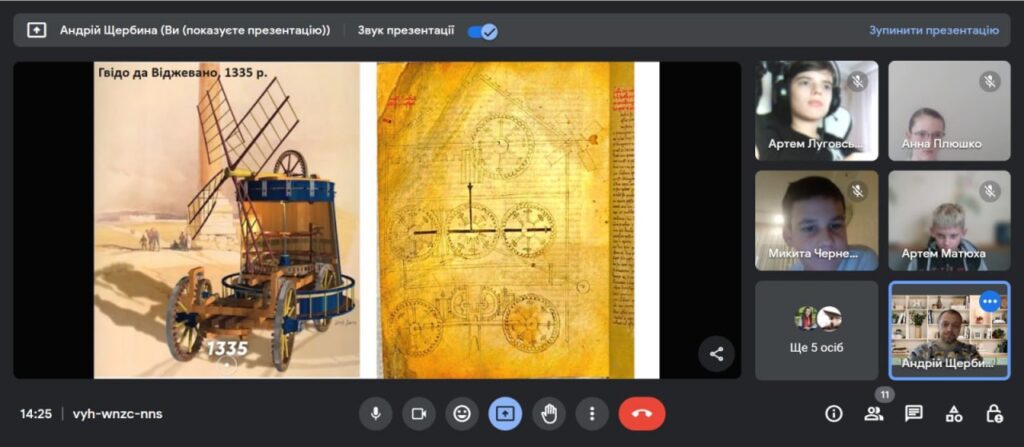1024x447 pixels.
Task: End the call with the red hang-up button
Action: pos(641,413)
